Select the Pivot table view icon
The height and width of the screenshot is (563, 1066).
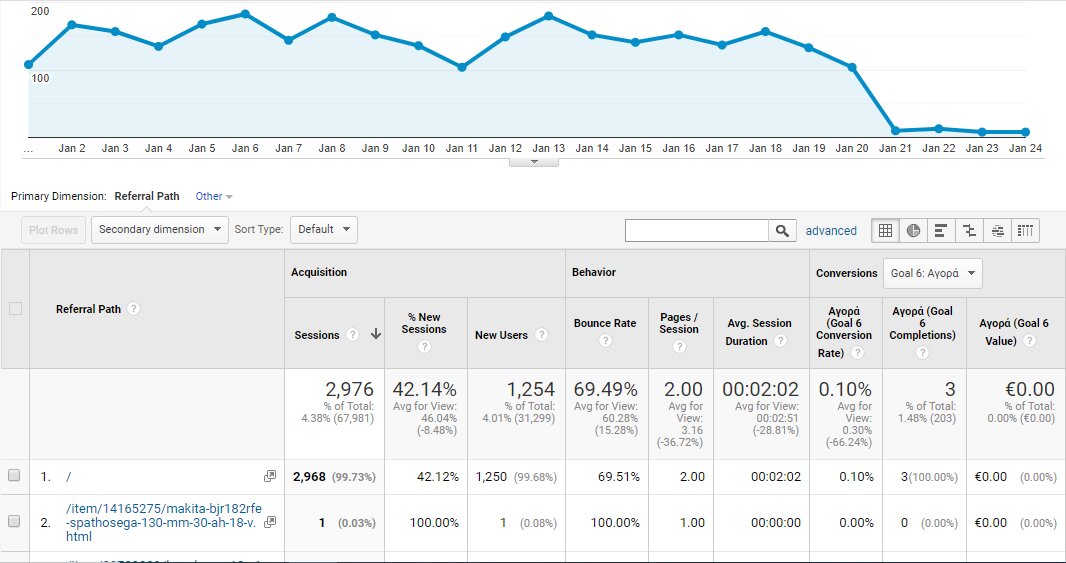point(1025,231)
